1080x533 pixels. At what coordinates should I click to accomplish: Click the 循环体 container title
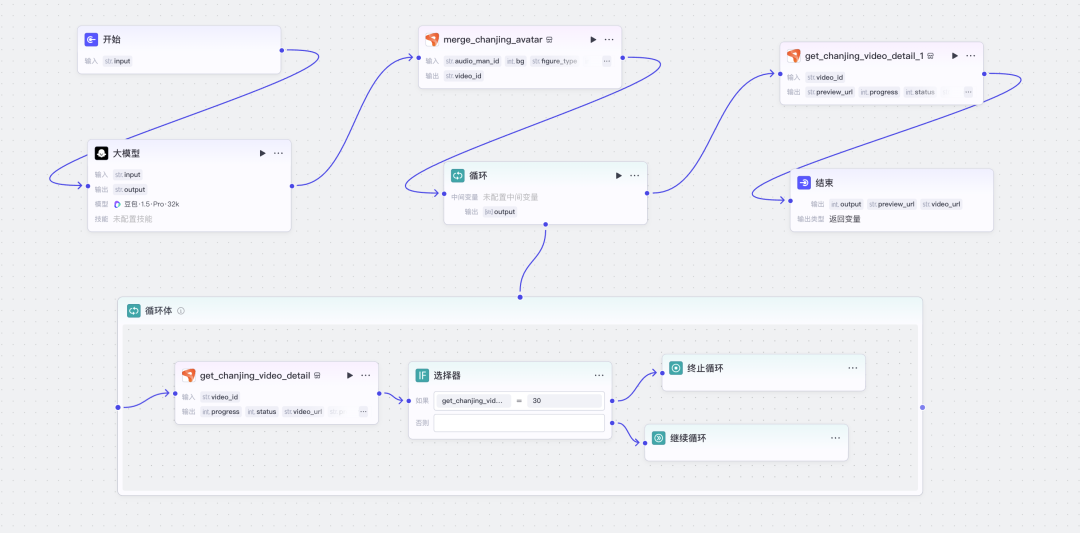point(158,311)
